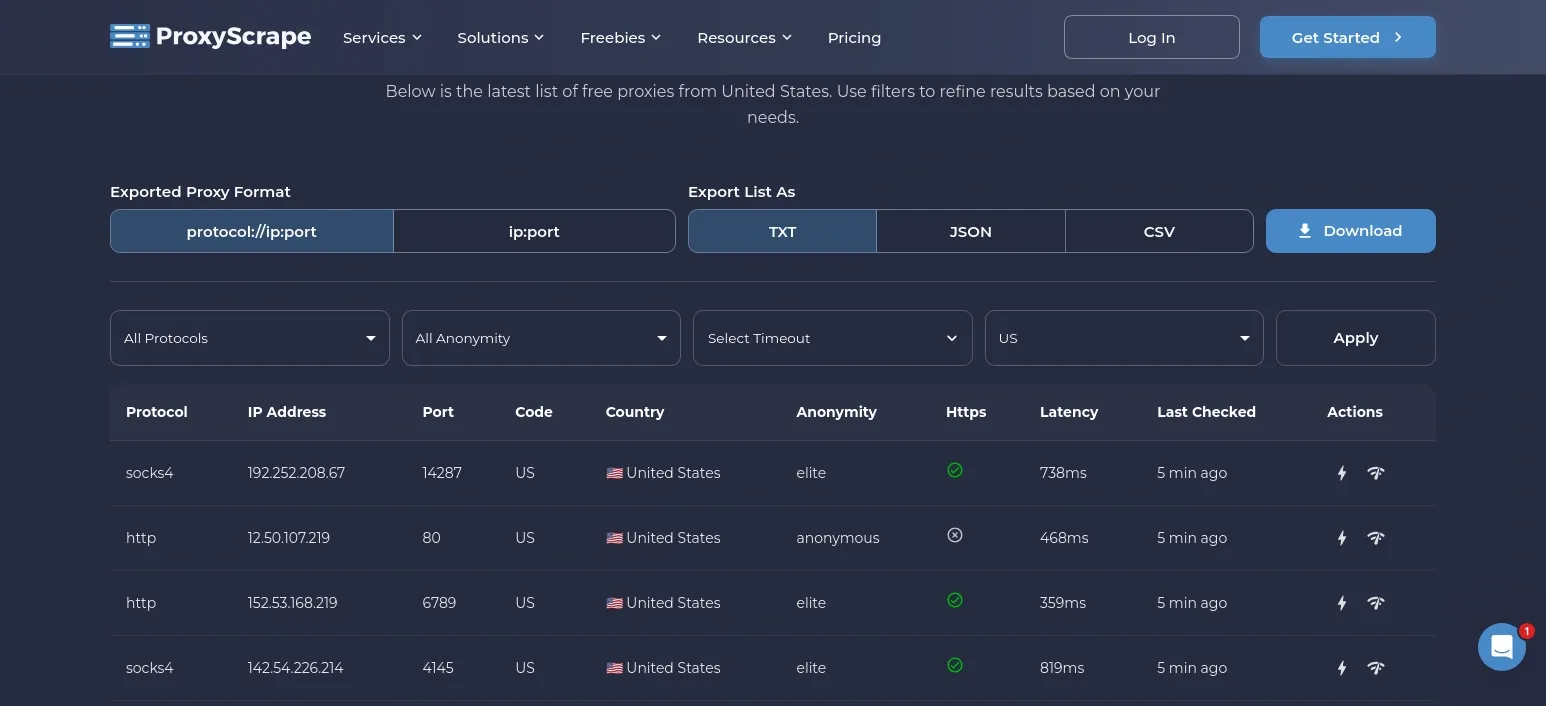
Task: Go to the Pricing page
Action: coord(854,38)
